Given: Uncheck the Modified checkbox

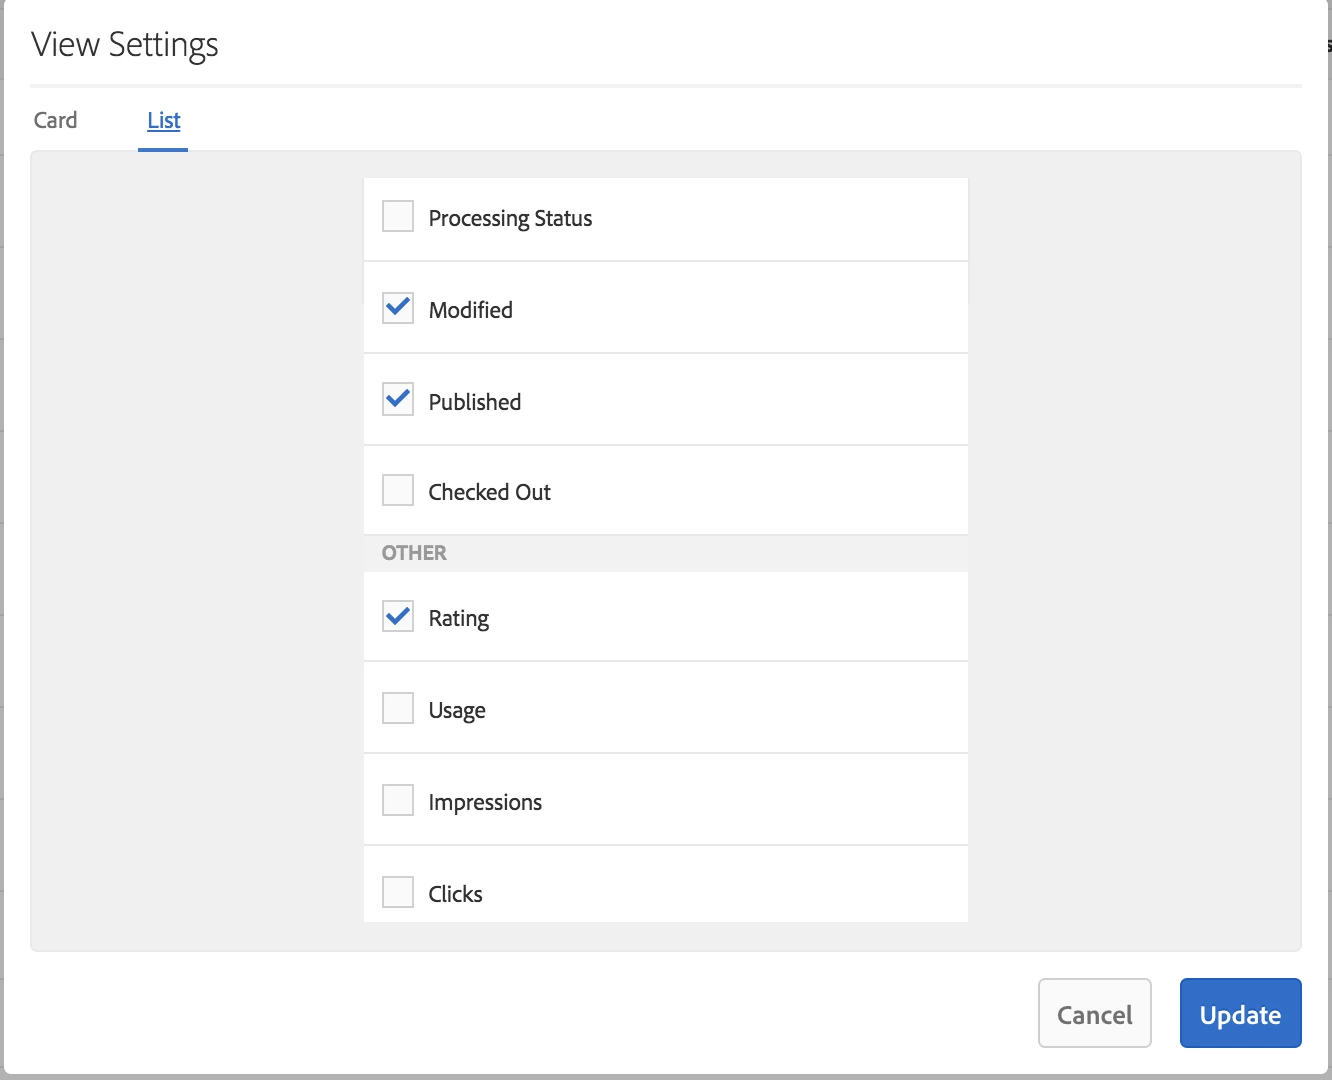Looking at the screenshot, I should click(x=398, y=308).
